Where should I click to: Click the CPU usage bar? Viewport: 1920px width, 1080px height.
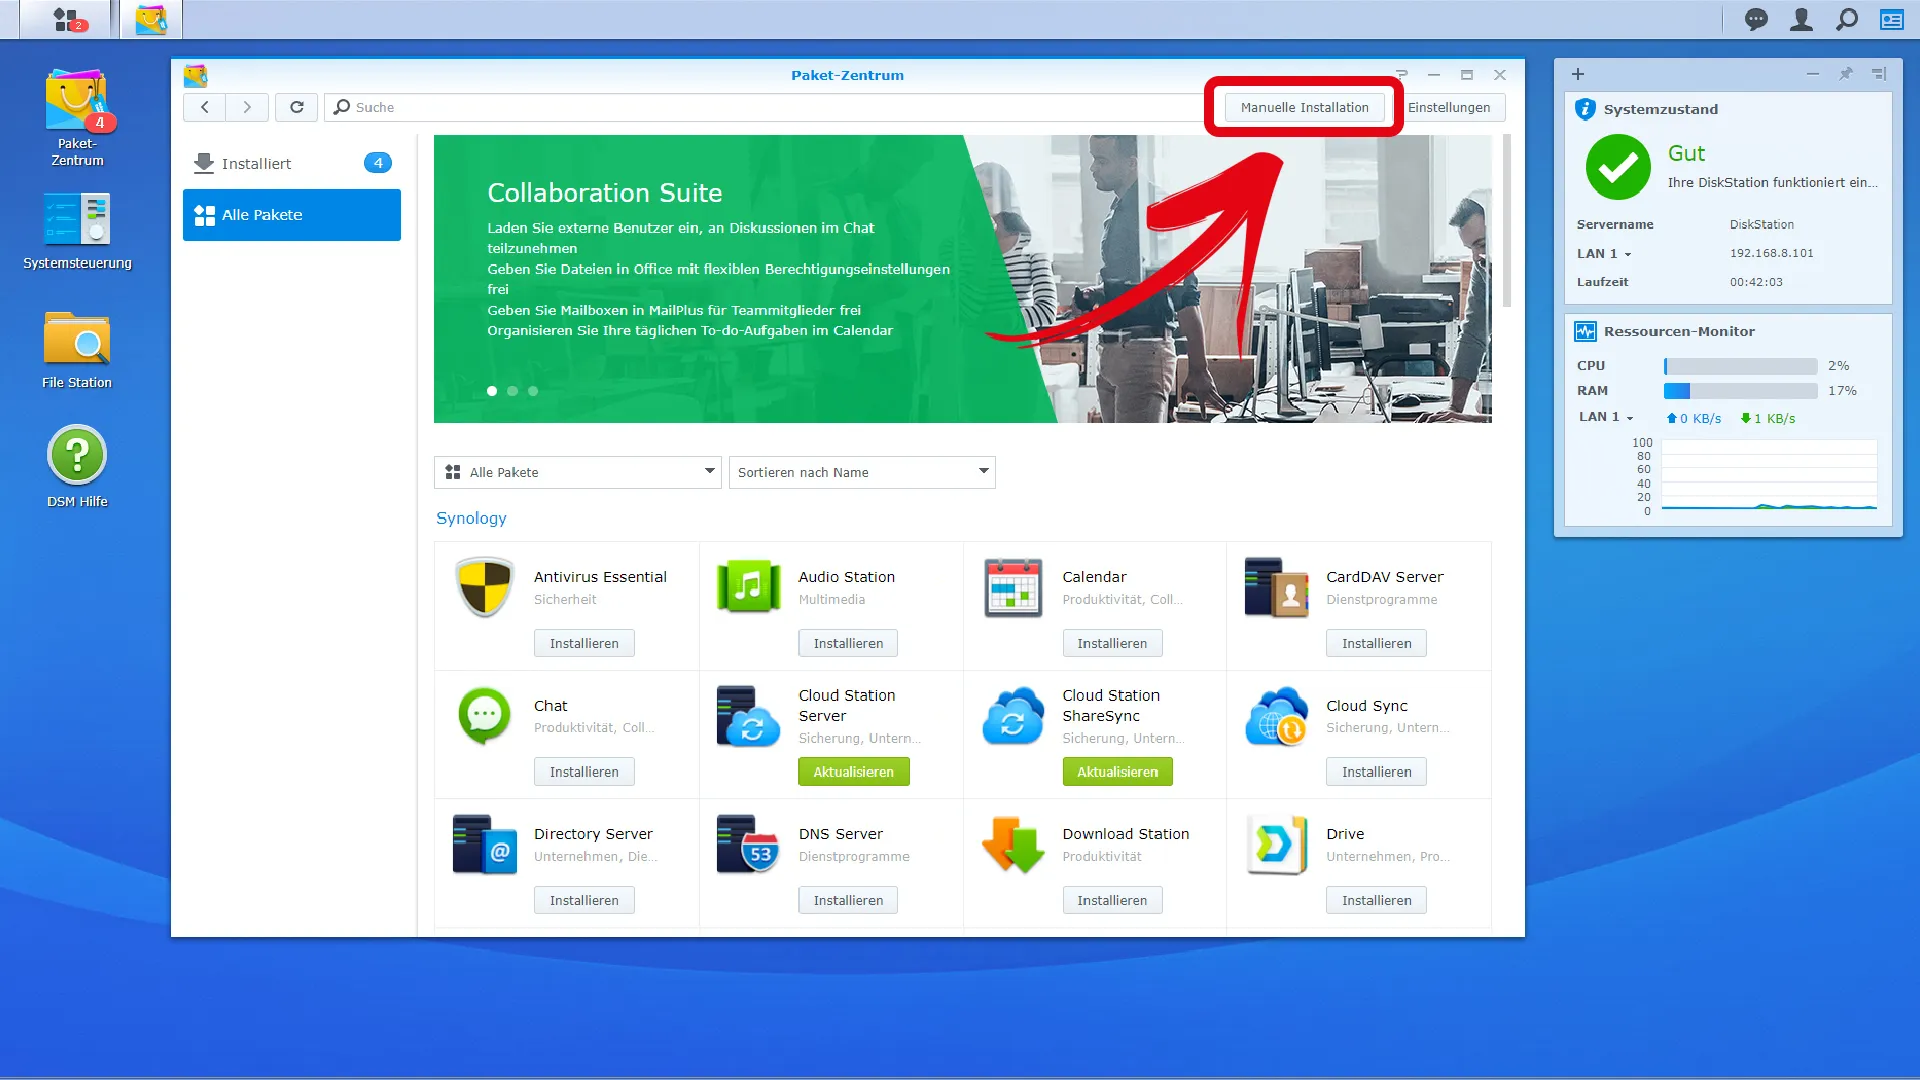(x=1740, y=366)
